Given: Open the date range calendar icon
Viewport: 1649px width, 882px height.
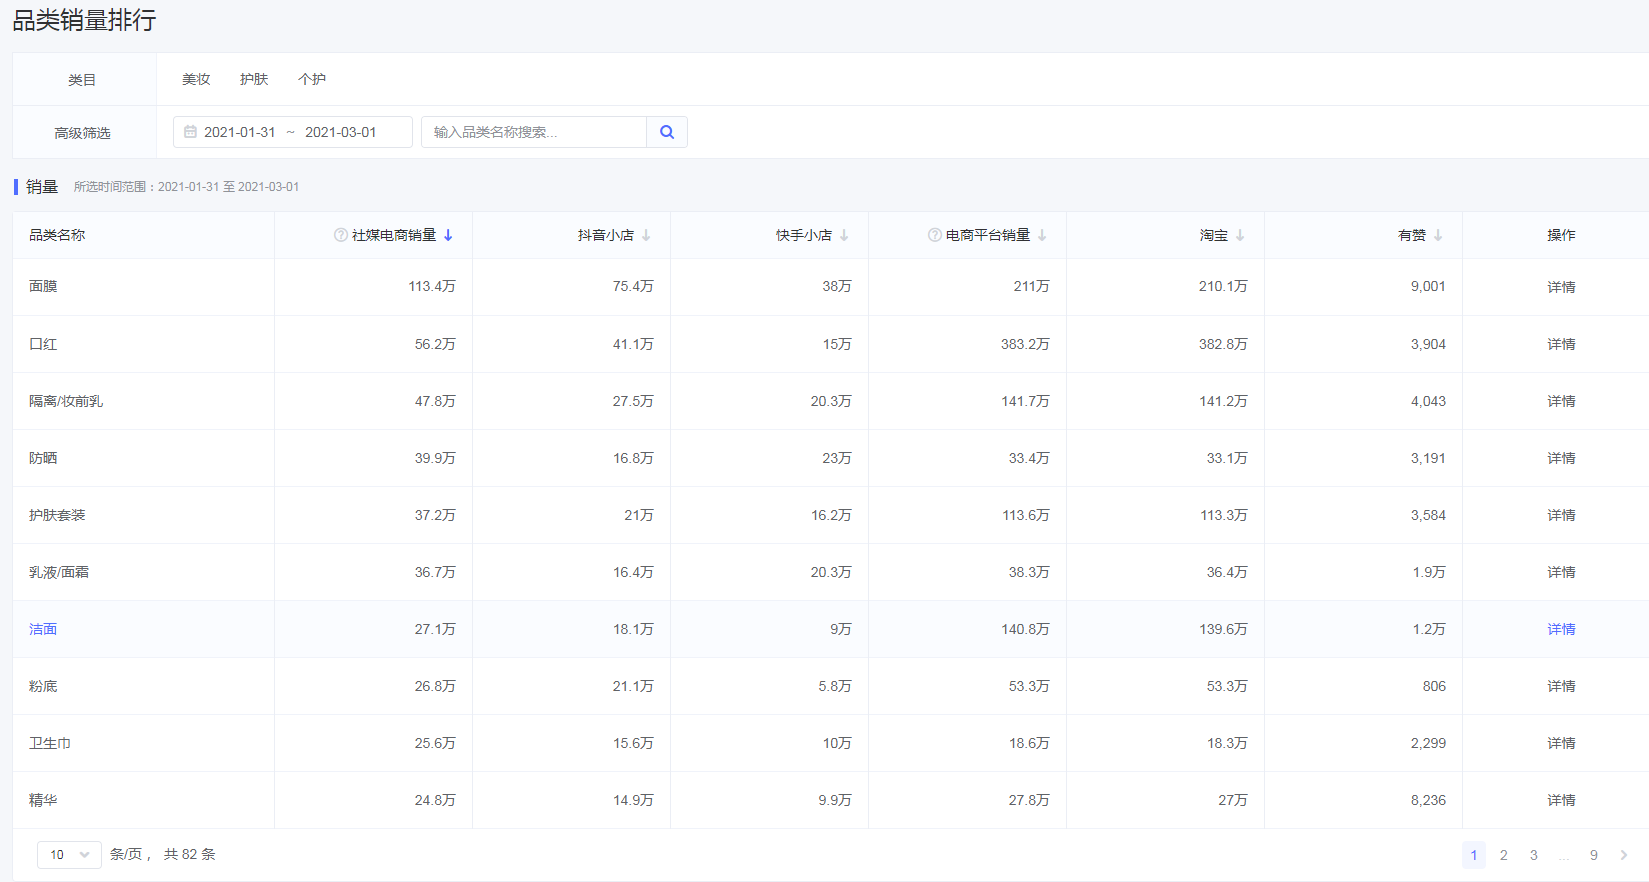Looking at the screenshot, I should coord(190,132).
